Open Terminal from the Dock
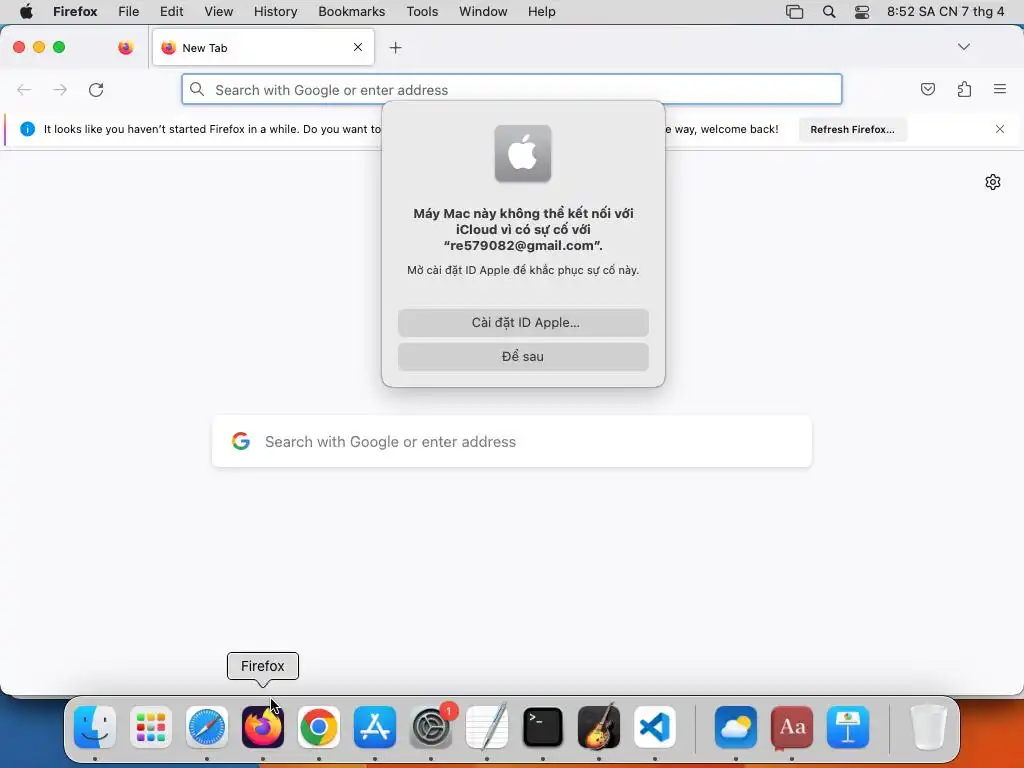 [543, 727]
